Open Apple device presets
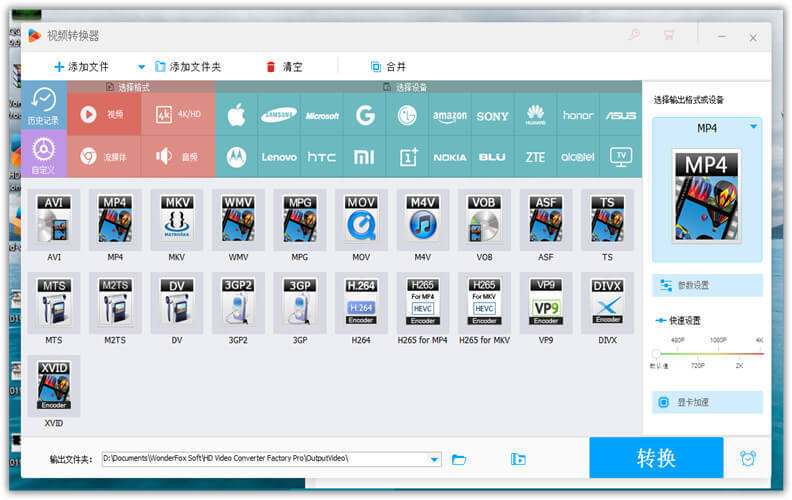The width and height of the screenshot is (792, 500). [x=236, y=115]
